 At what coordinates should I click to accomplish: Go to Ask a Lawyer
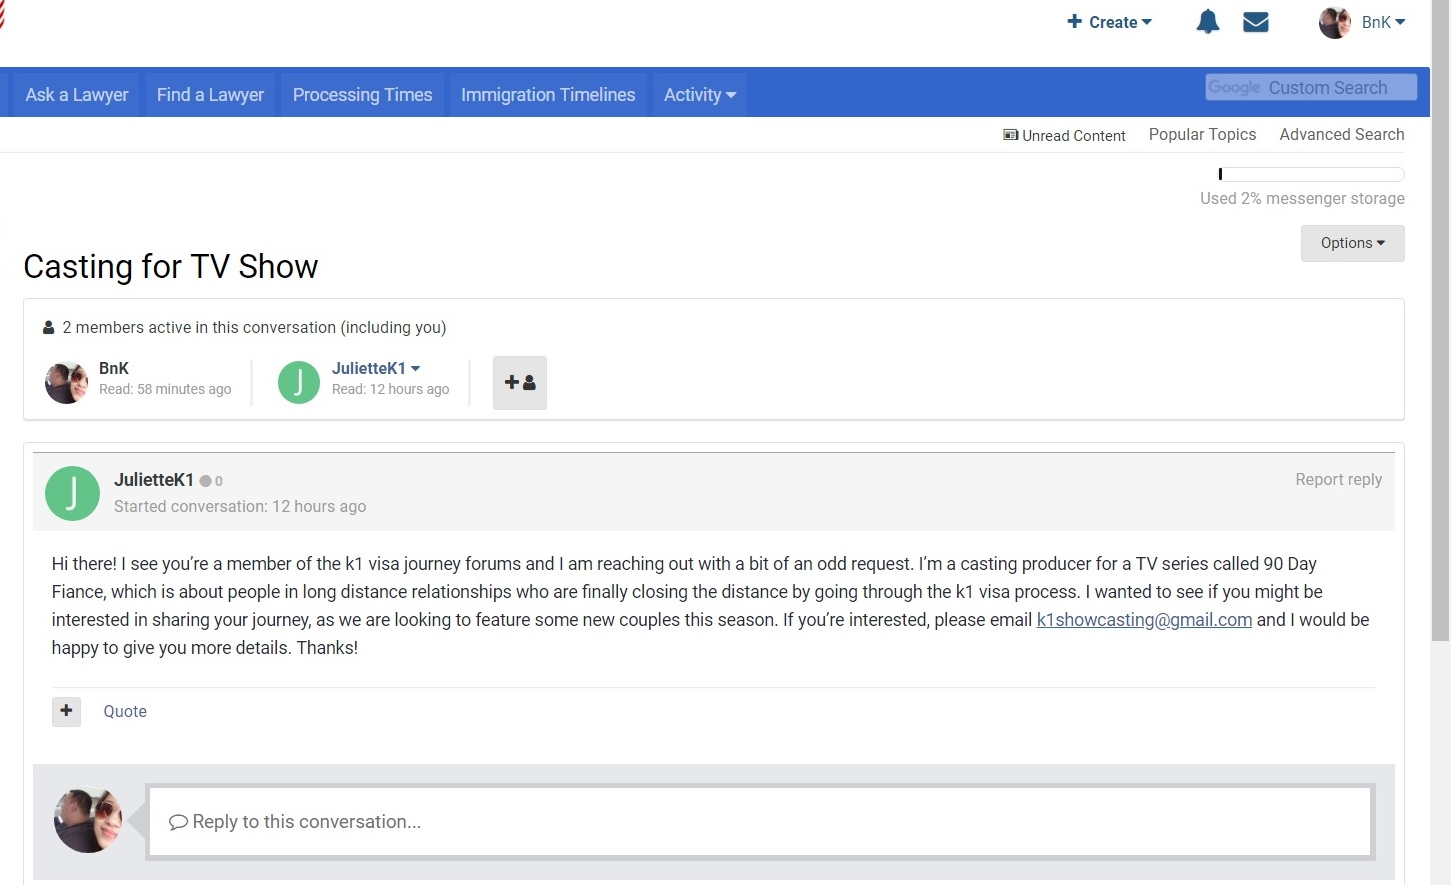pyautogui.click(x=77, y=95)
